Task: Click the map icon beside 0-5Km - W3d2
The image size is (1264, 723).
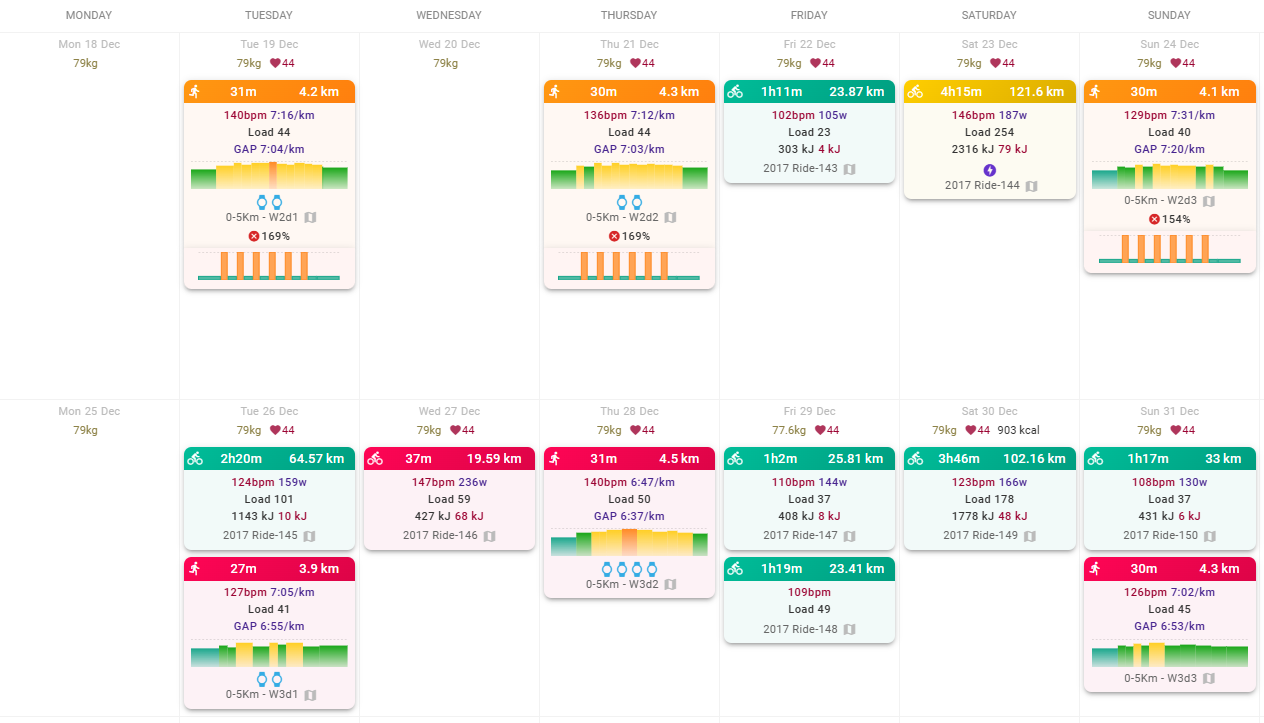Action: coord(670,585)
